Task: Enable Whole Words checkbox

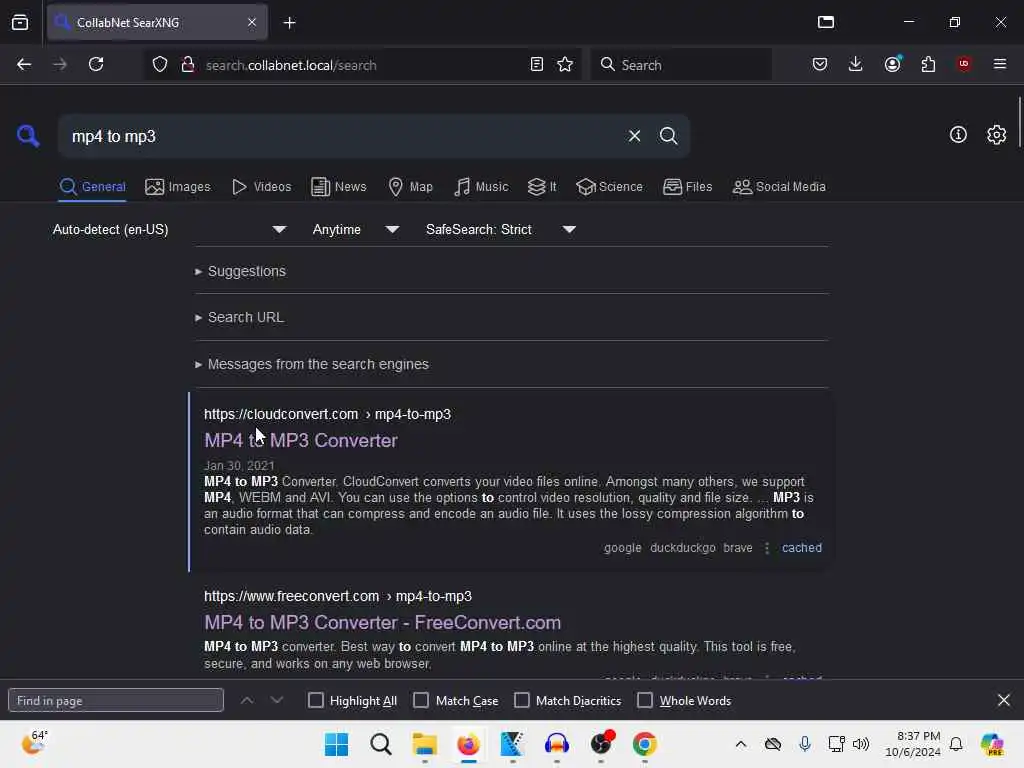Action: point(645,700)
